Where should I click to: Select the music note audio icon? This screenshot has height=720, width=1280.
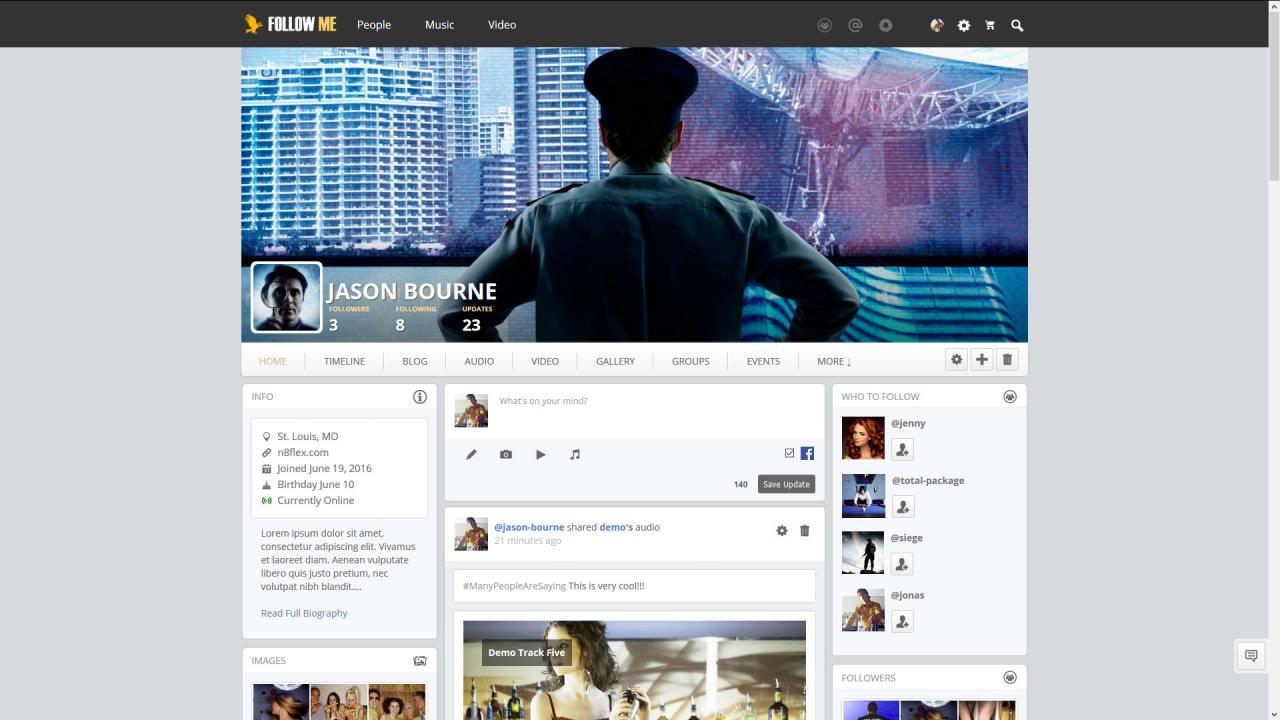point(575,454)
